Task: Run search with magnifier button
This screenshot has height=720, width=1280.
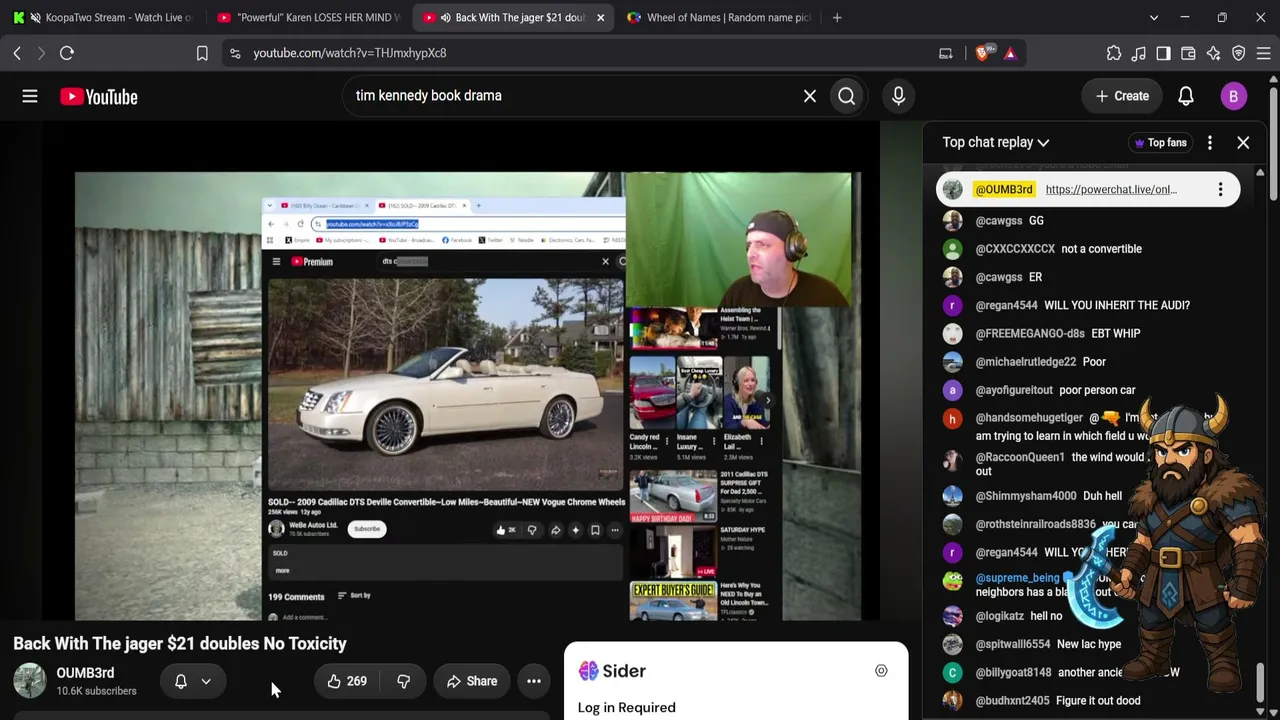Action: (847, 96)
